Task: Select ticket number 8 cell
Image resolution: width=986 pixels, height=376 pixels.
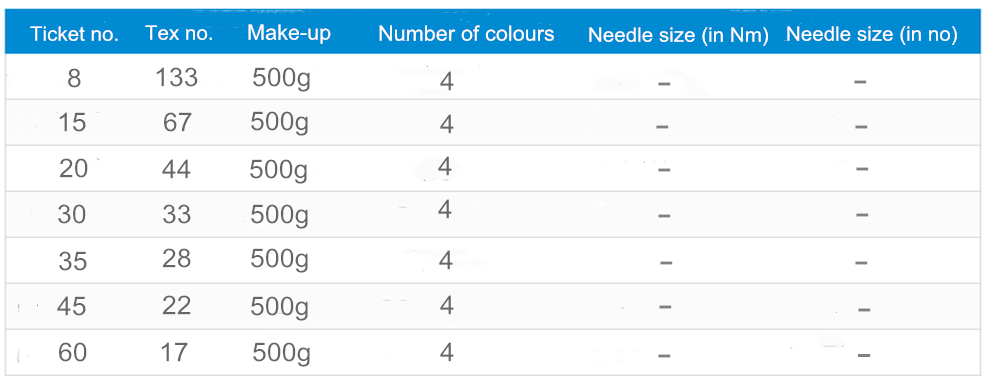Action: (74, 79)
